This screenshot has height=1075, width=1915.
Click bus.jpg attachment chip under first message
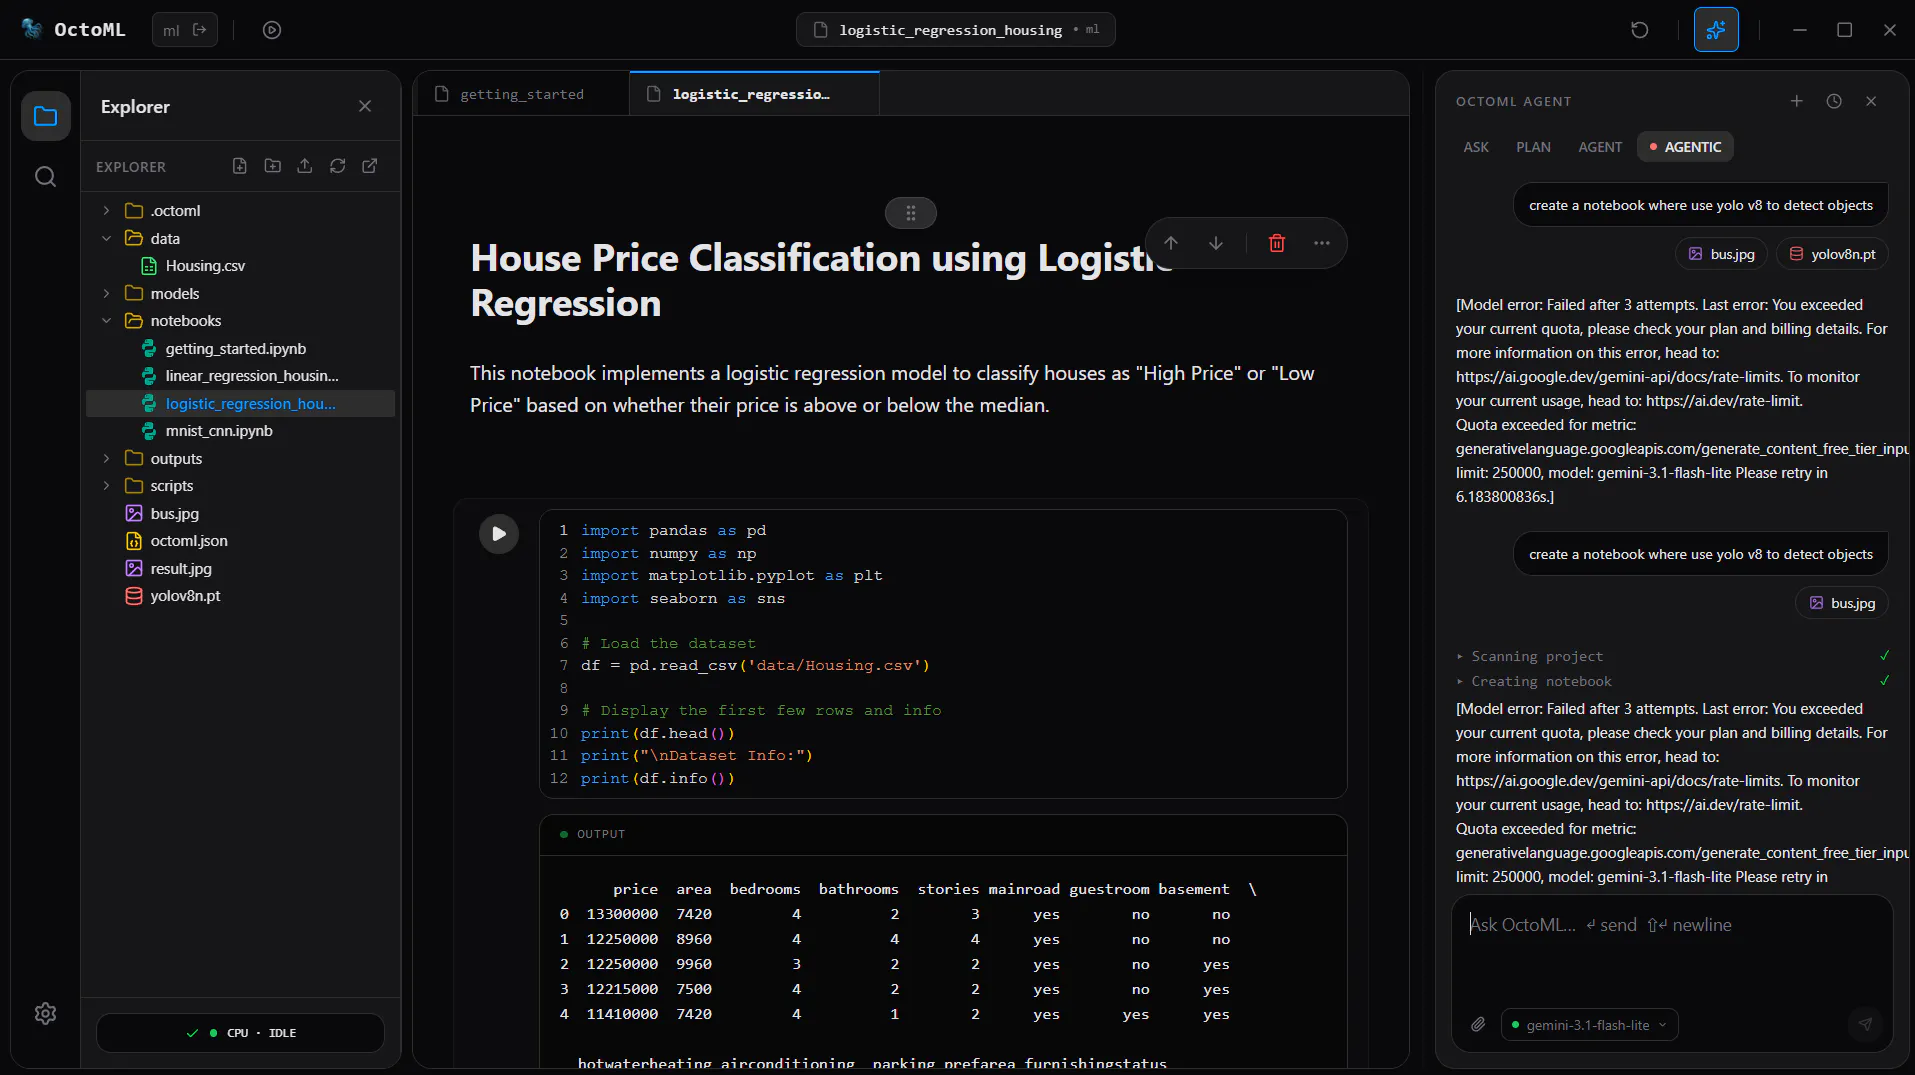point(1721,254)
